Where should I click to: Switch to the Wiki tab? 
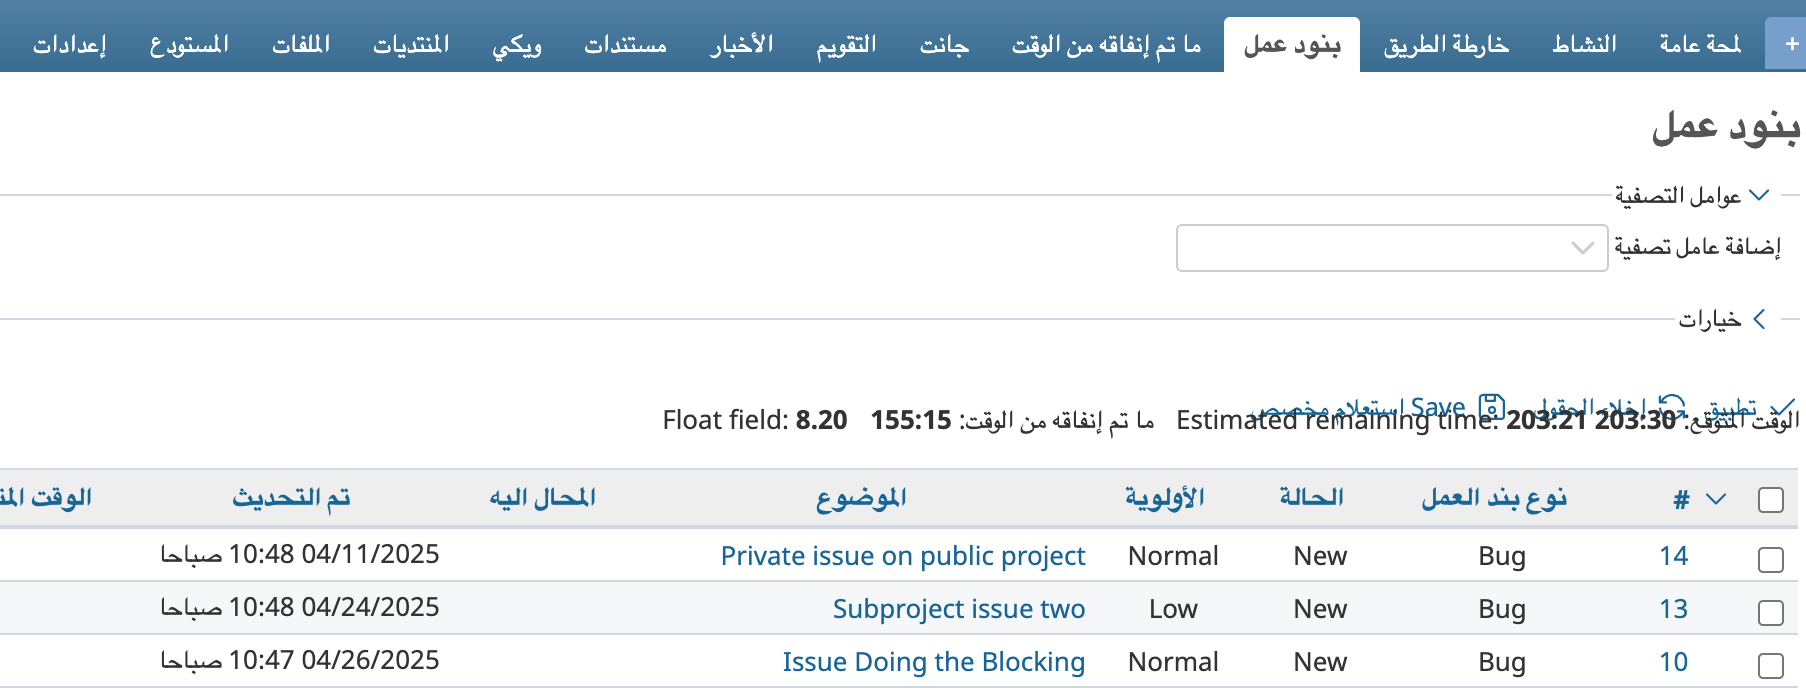(516, 45)
